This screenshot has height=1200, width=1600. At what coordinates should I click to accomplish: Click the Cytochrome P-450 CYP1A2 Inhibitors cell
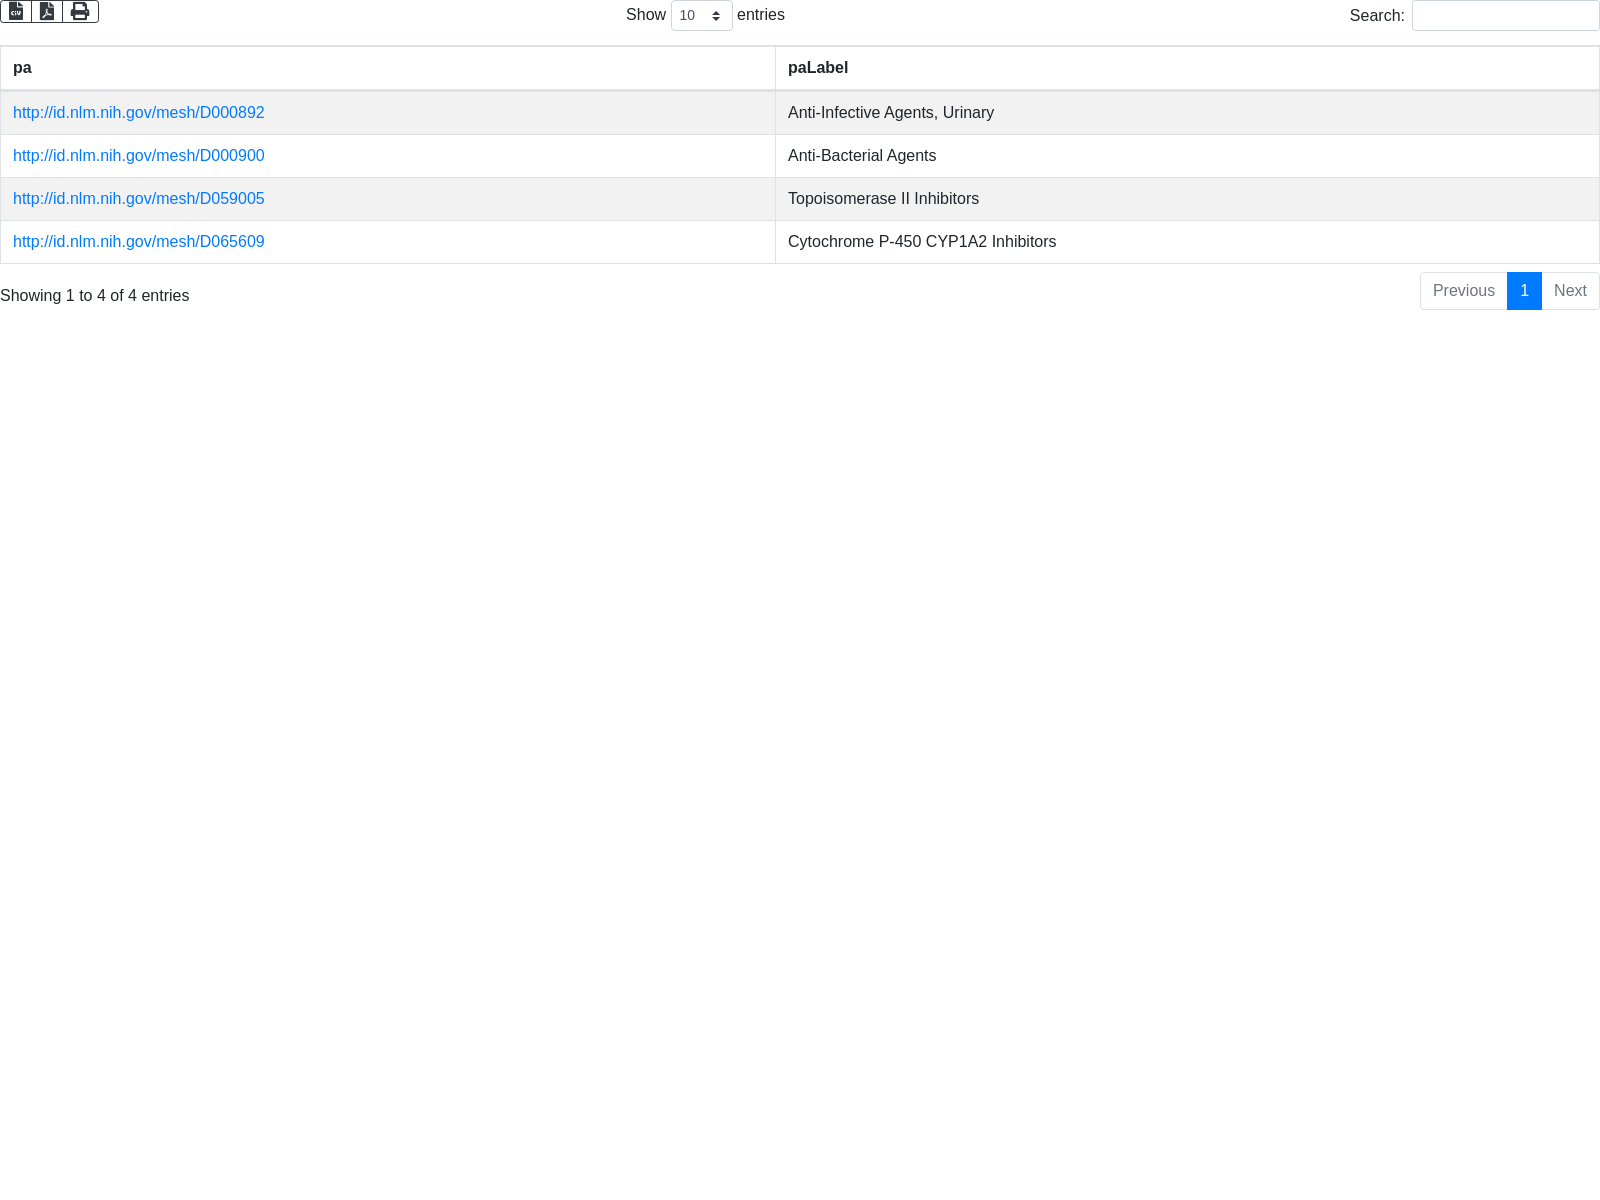[921, 242]
